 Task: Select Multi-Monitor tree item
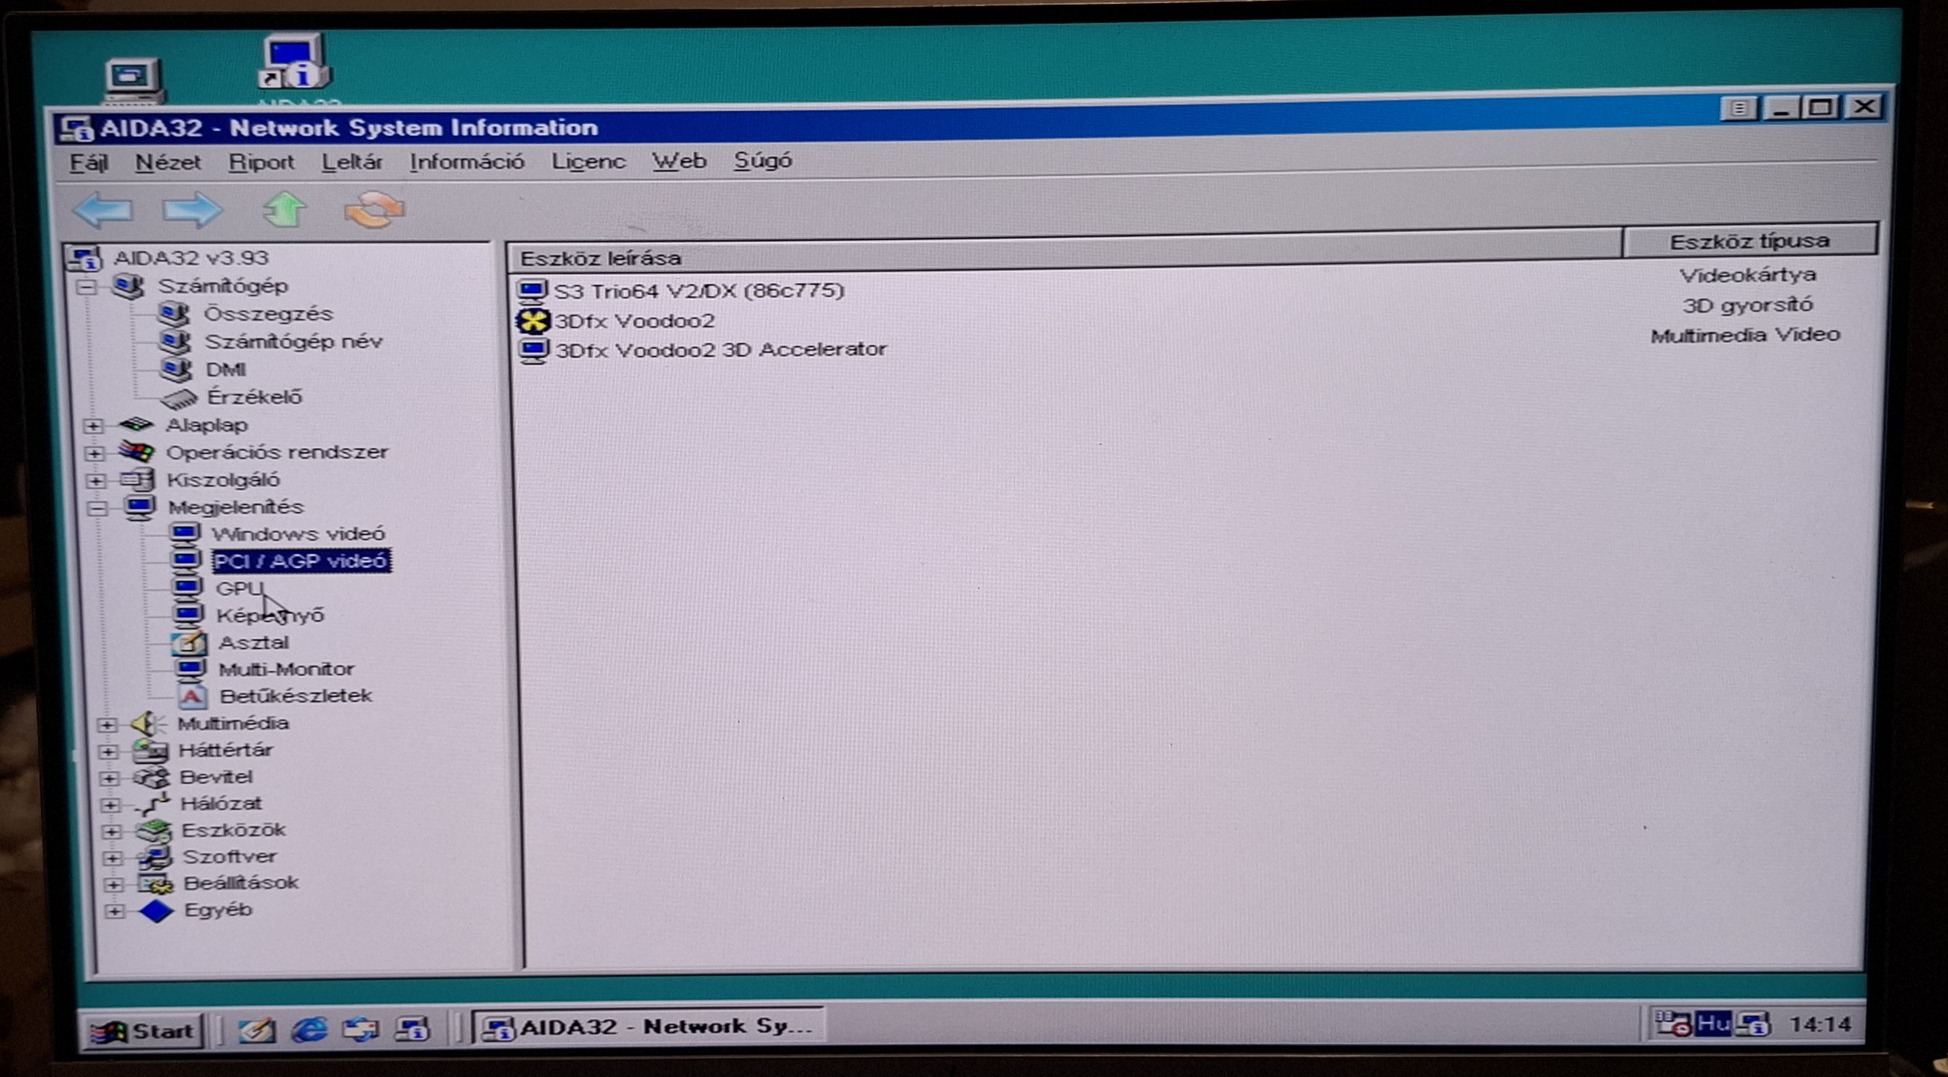[x=286, y=669]
